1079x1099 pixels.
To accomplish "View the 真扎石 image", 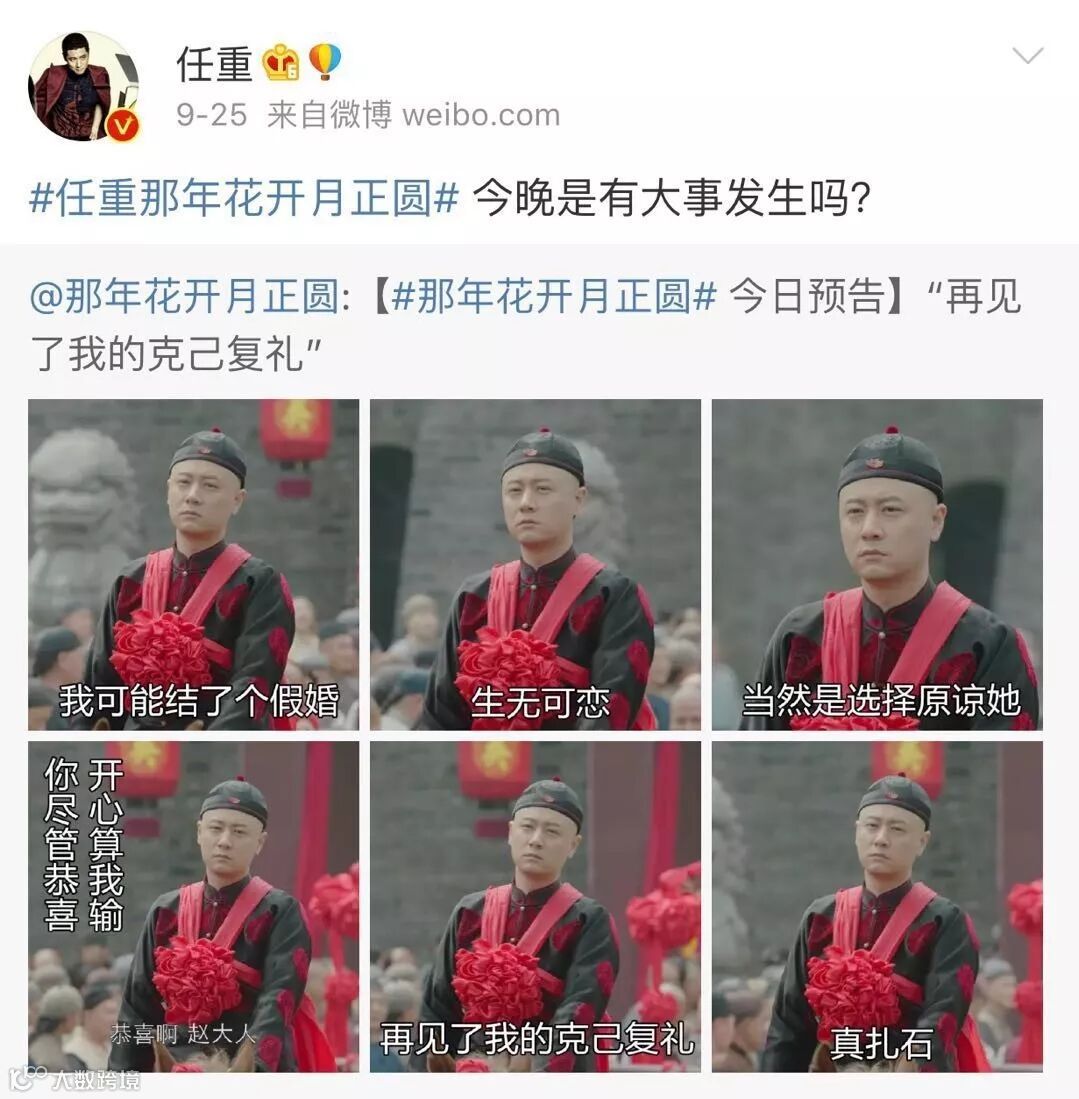I will tap(877, 907).
